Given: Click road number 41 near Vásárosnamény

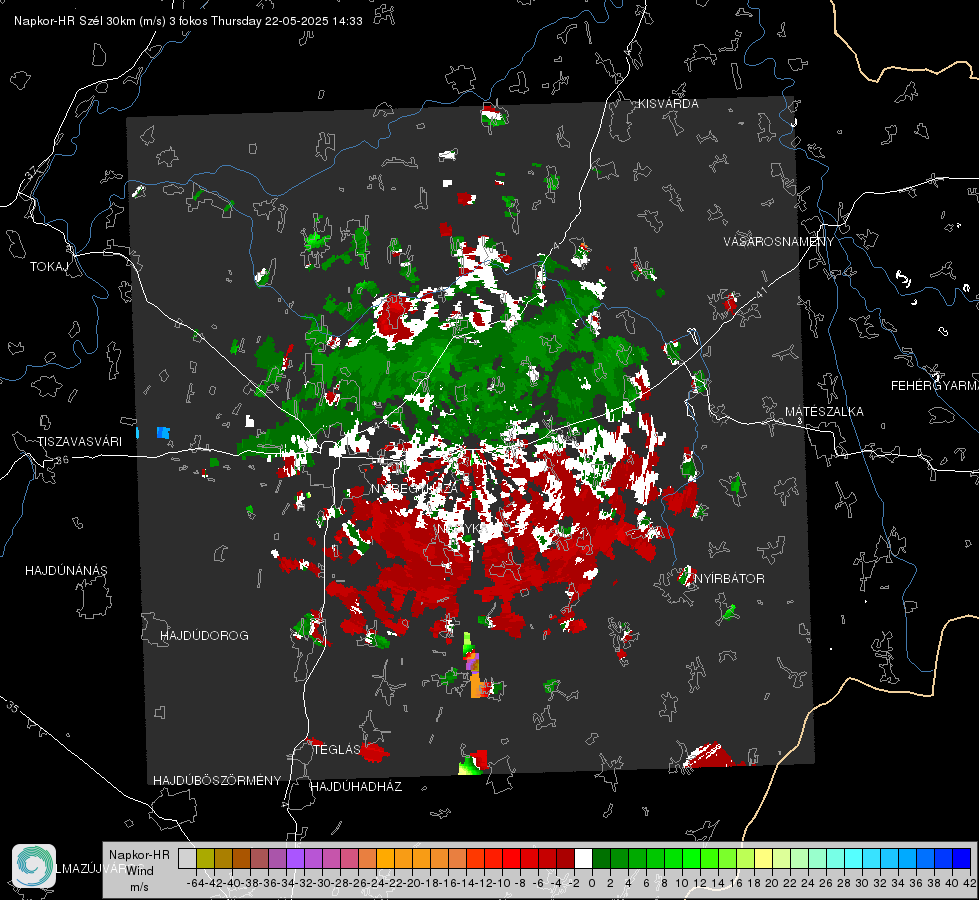Looking at the screenshot, I should [x=761, y=292].
